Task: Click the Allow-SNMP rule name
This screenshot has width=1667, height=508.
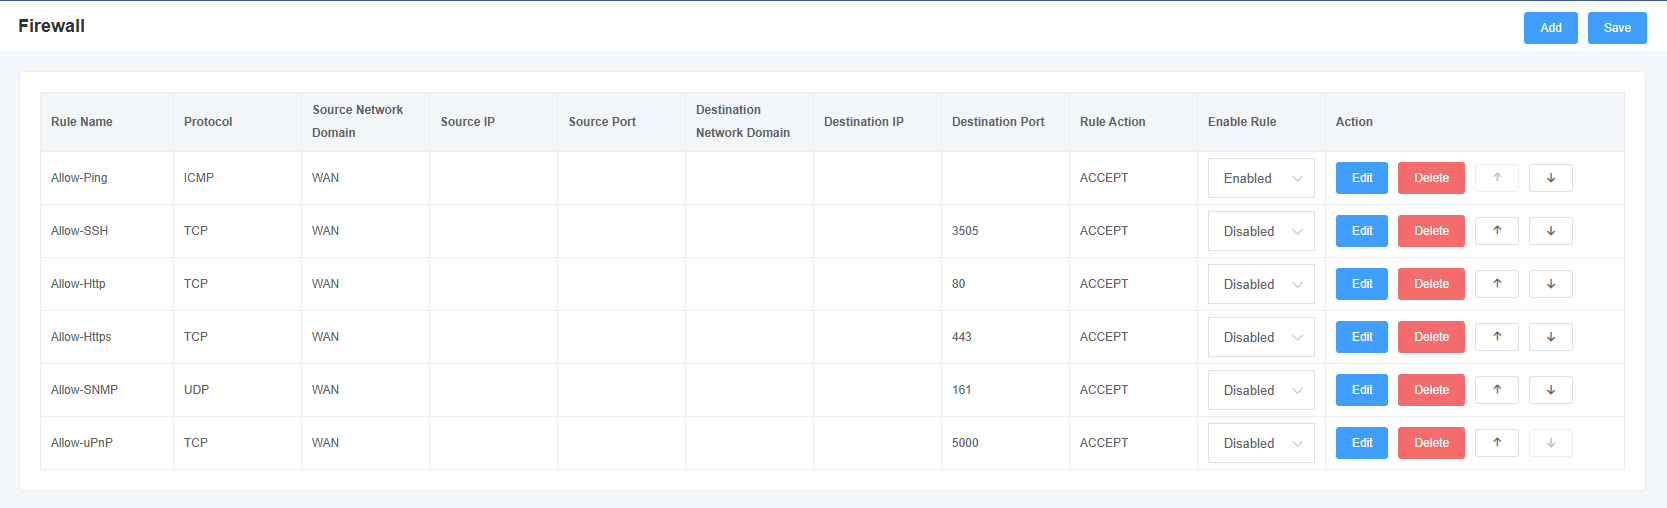Action: click(x=84, y=390)
